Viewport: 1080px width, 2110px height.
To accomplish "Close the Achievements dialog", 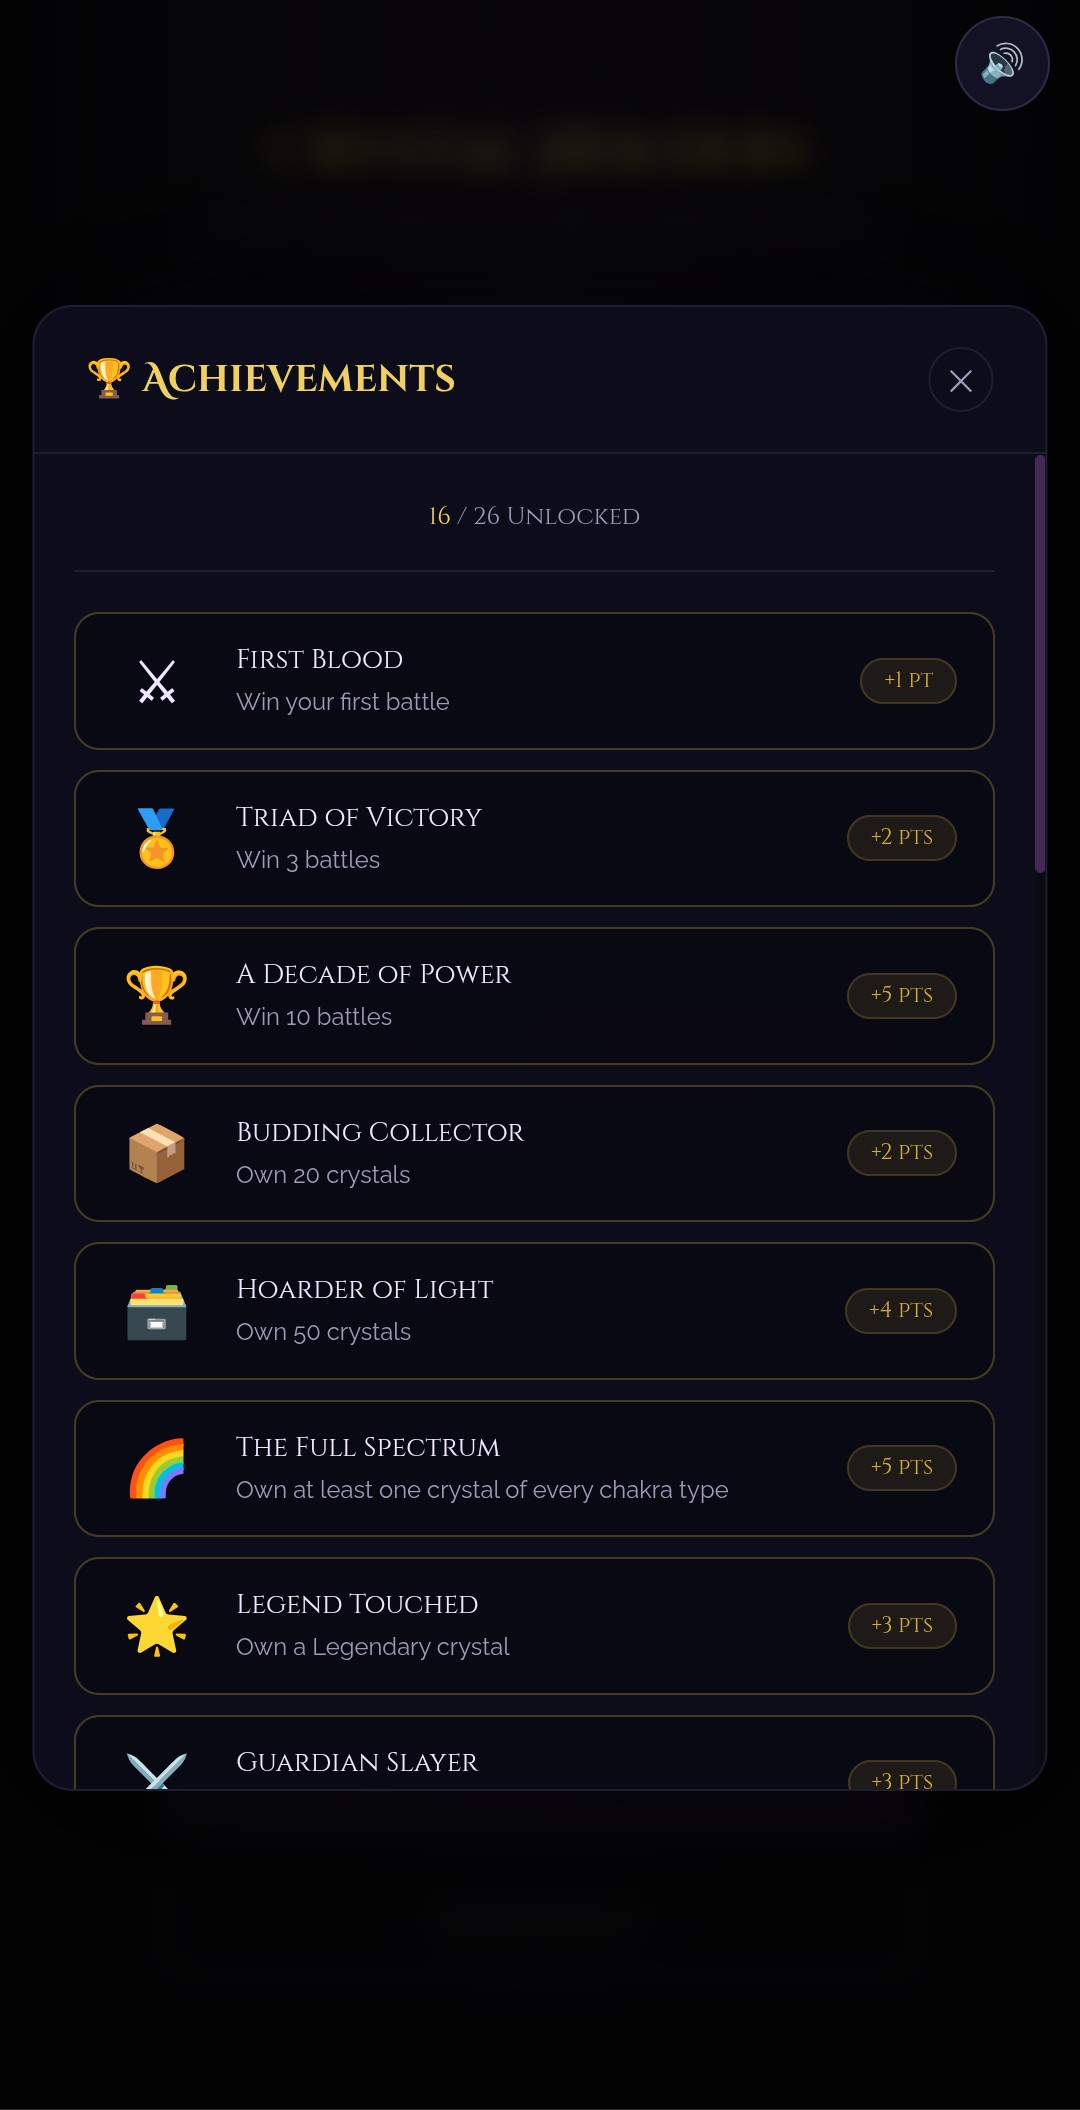I will (960, 380).
